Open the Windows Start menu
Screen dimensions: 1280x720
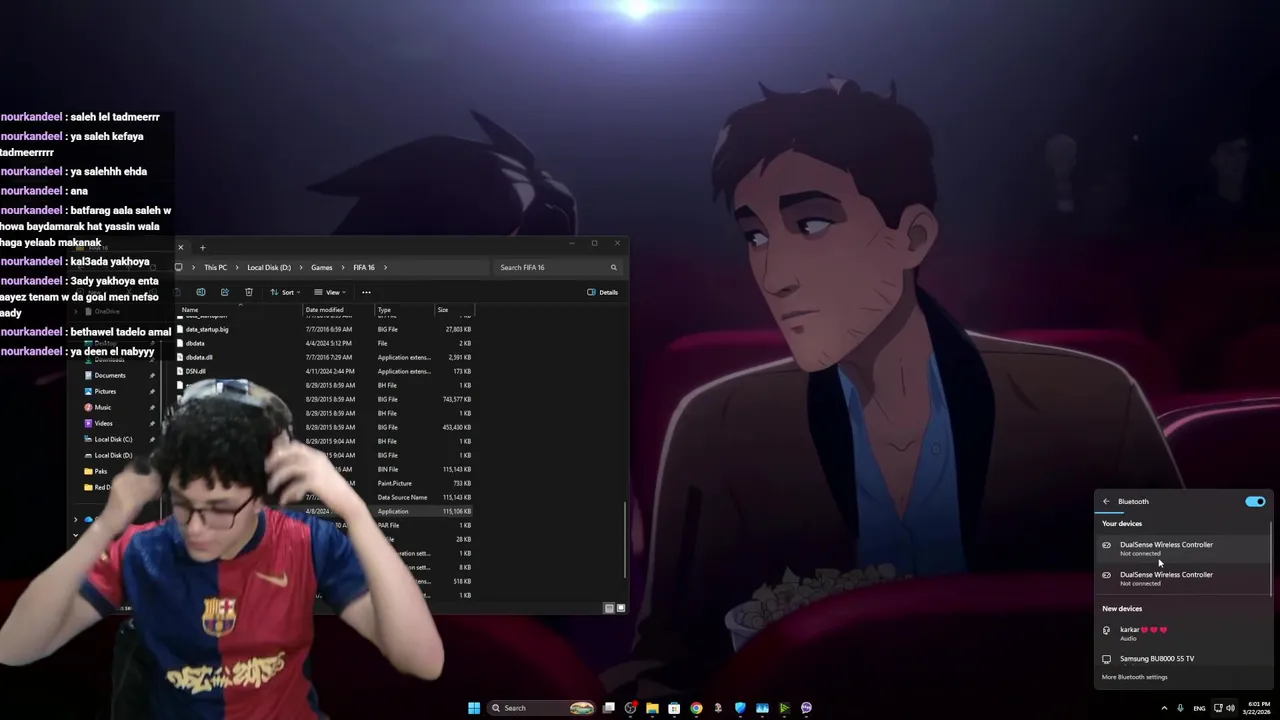[x=474, y=708]
